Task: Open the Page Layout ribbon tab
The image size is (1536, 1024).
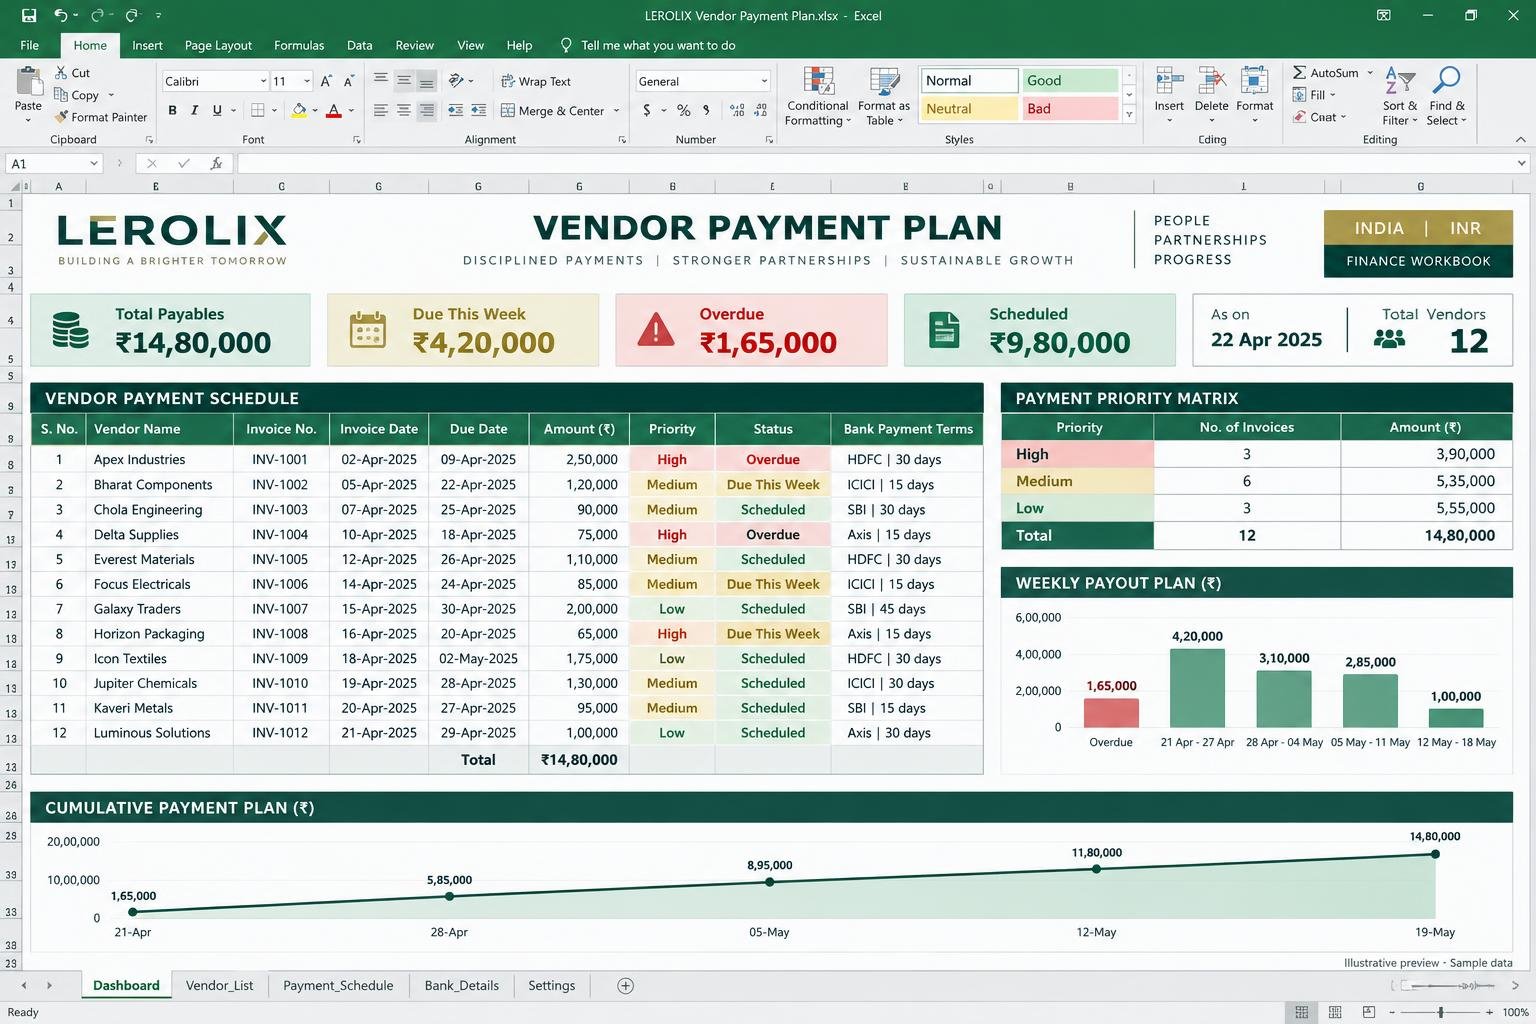Action: (218, 45)
